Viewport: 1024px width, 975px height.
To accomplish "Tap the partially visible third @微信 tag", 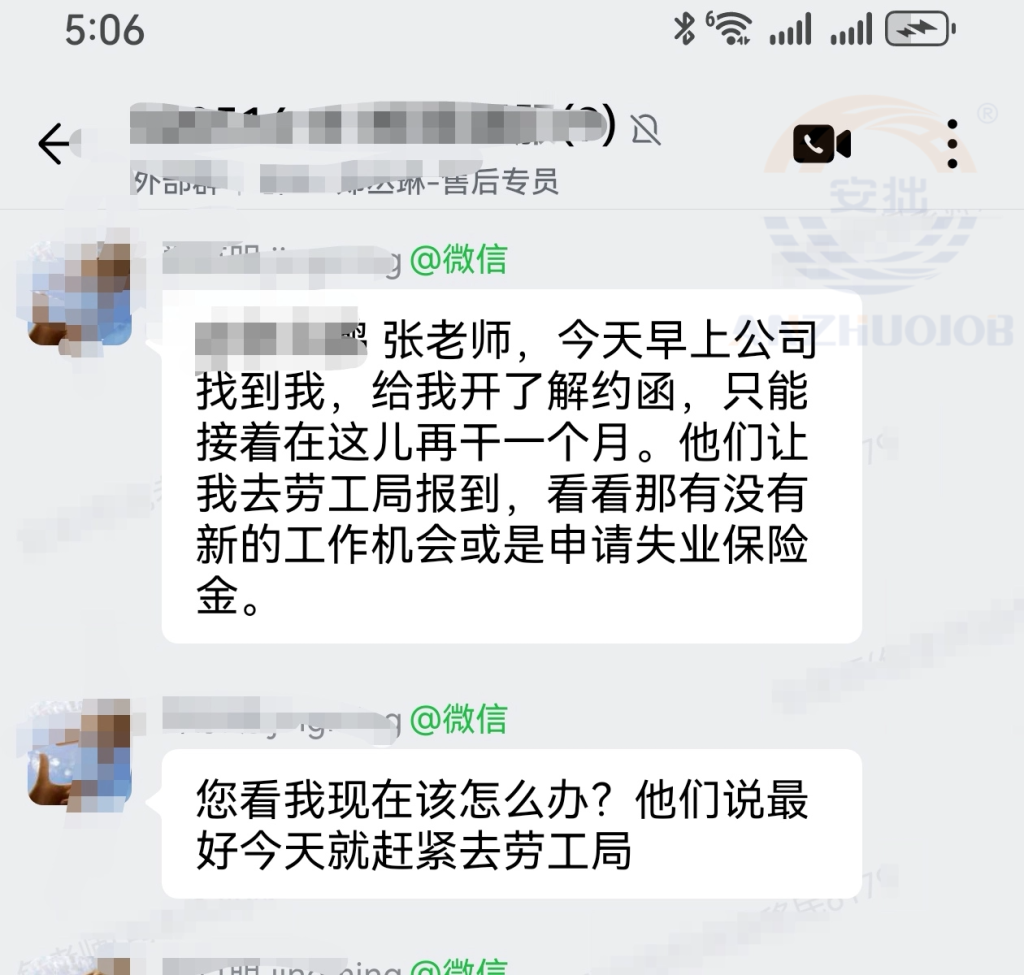I will point(458,967).
